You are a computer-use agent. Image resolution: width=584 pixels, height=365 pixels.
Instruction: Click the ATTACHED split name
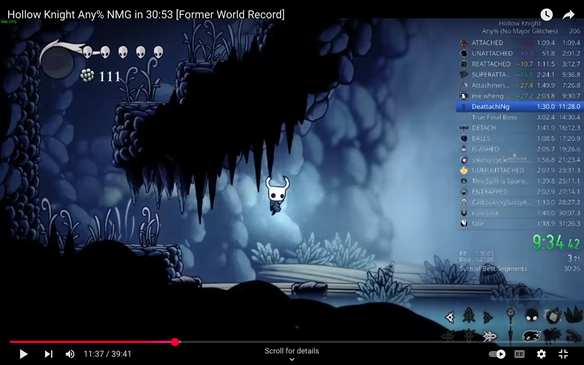[487, 43]
